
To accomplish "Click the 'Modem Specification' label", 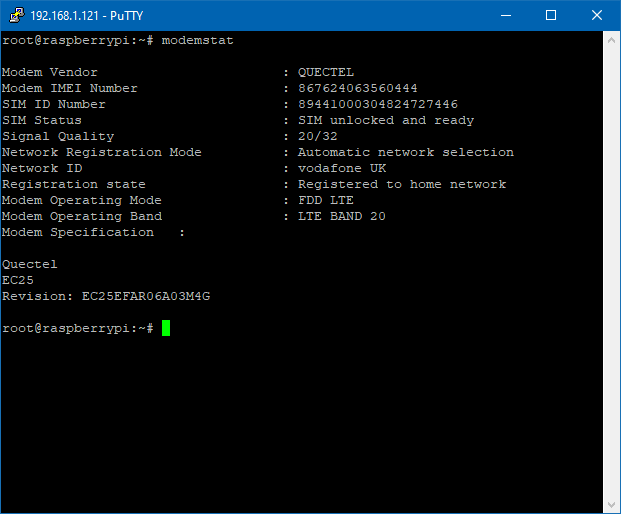I will (78, 232).
